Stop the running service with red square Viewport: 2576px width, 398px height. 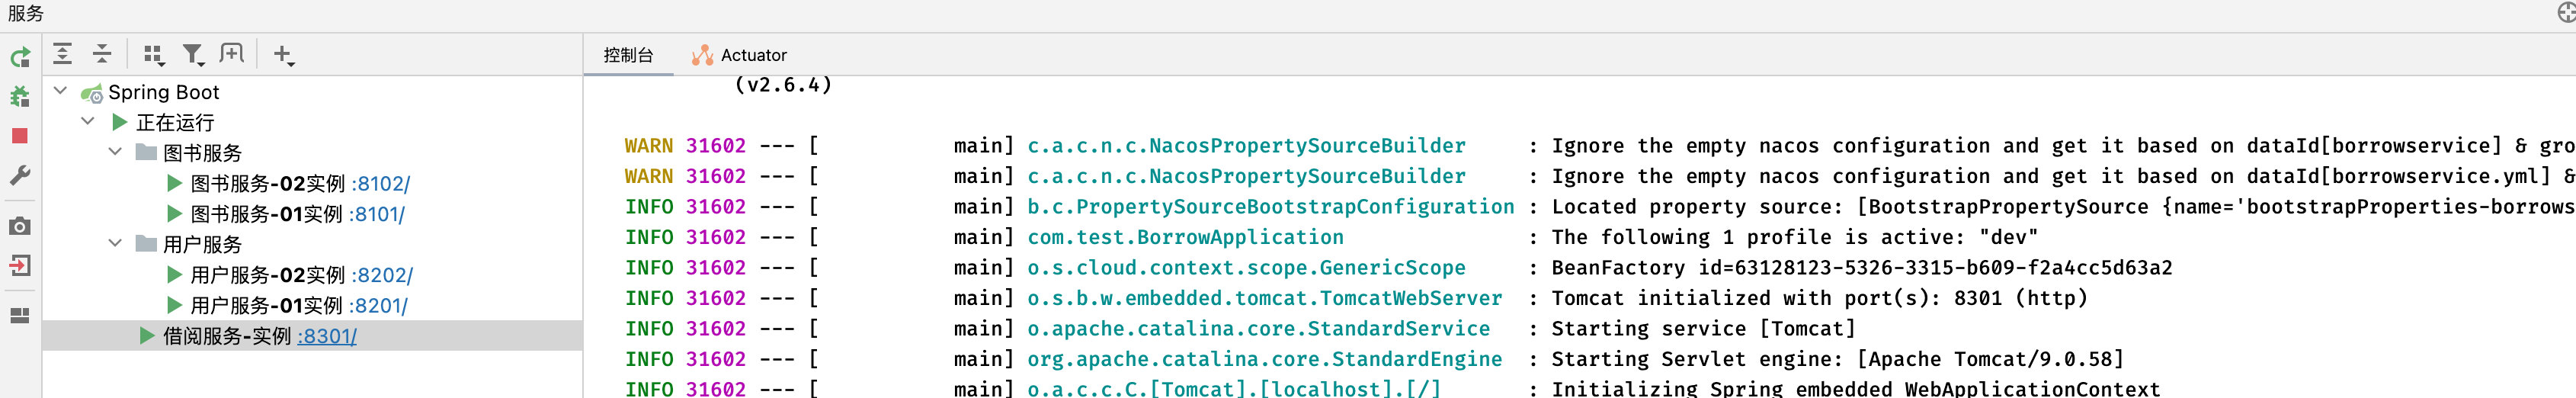point(20,136)
